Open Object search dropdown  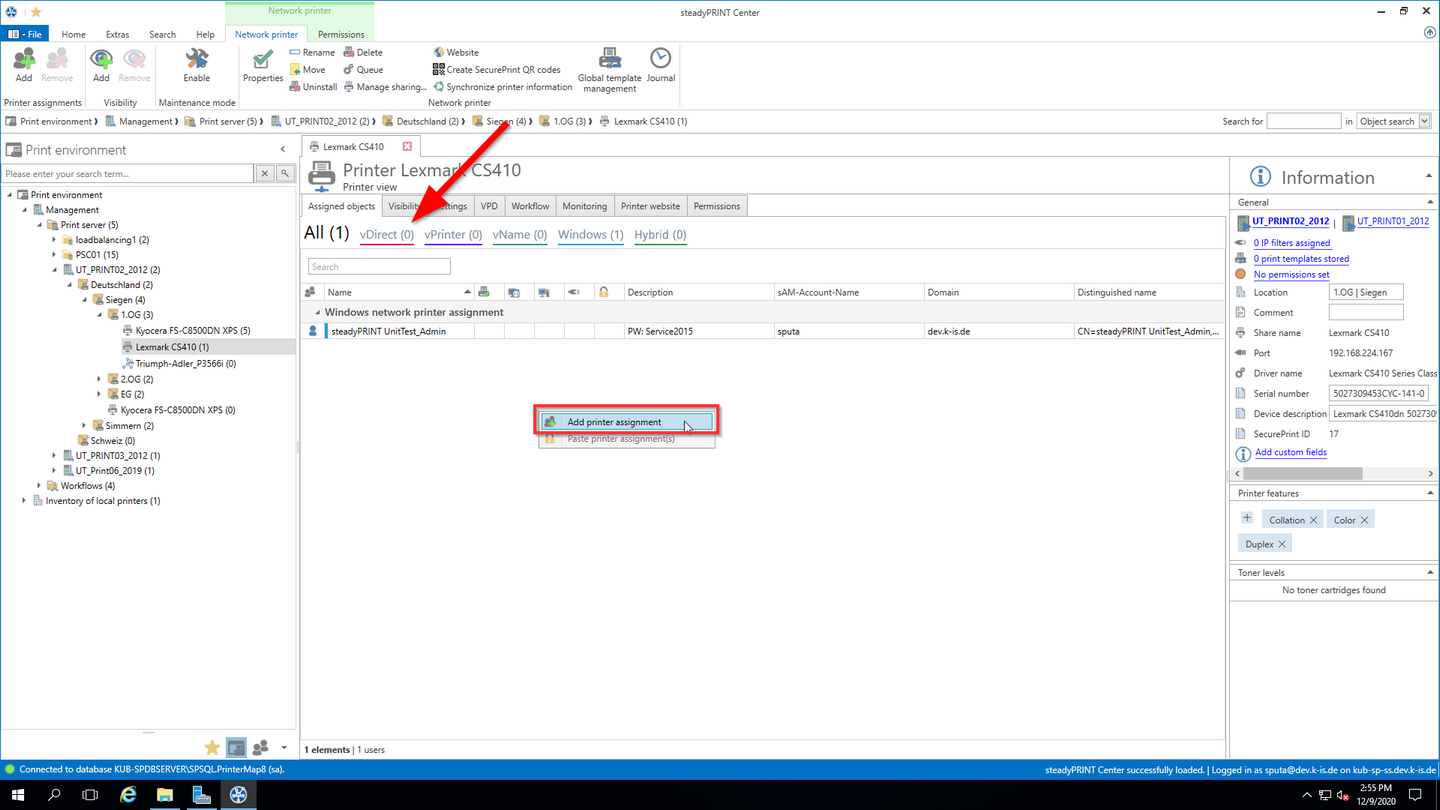[x=1394, y=121]
